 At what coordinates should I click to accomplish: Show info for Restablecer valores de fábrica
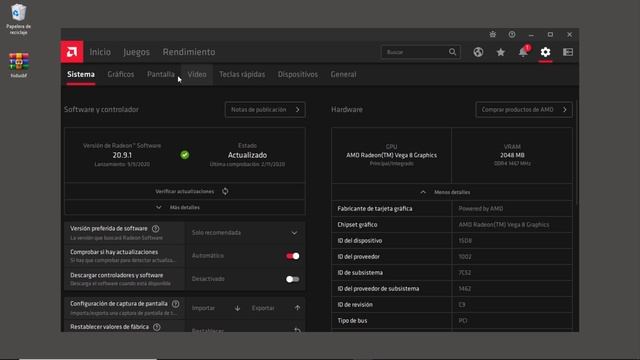157,327
